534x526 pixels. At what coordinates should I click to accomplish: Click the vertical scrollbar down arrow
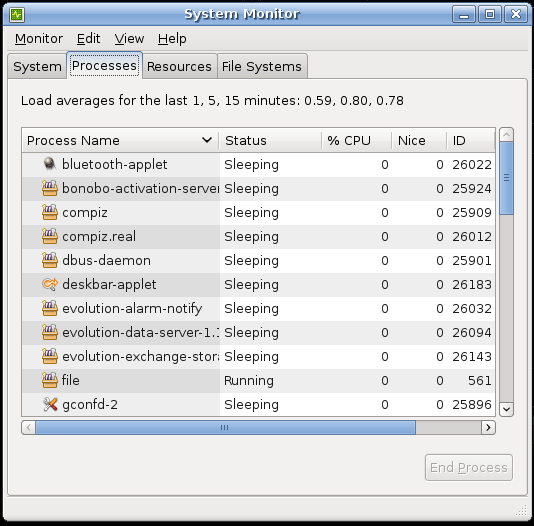(506, 409)
